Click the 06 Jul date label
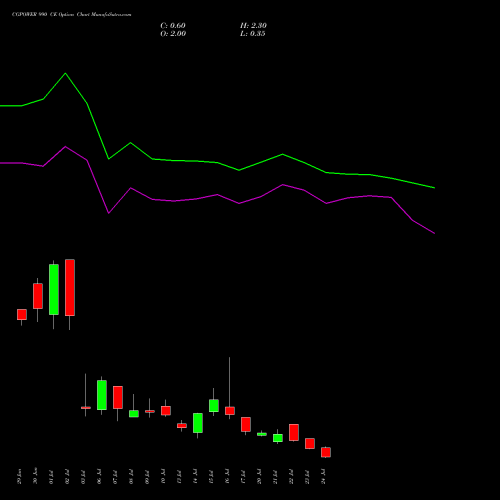 point(99,476)
